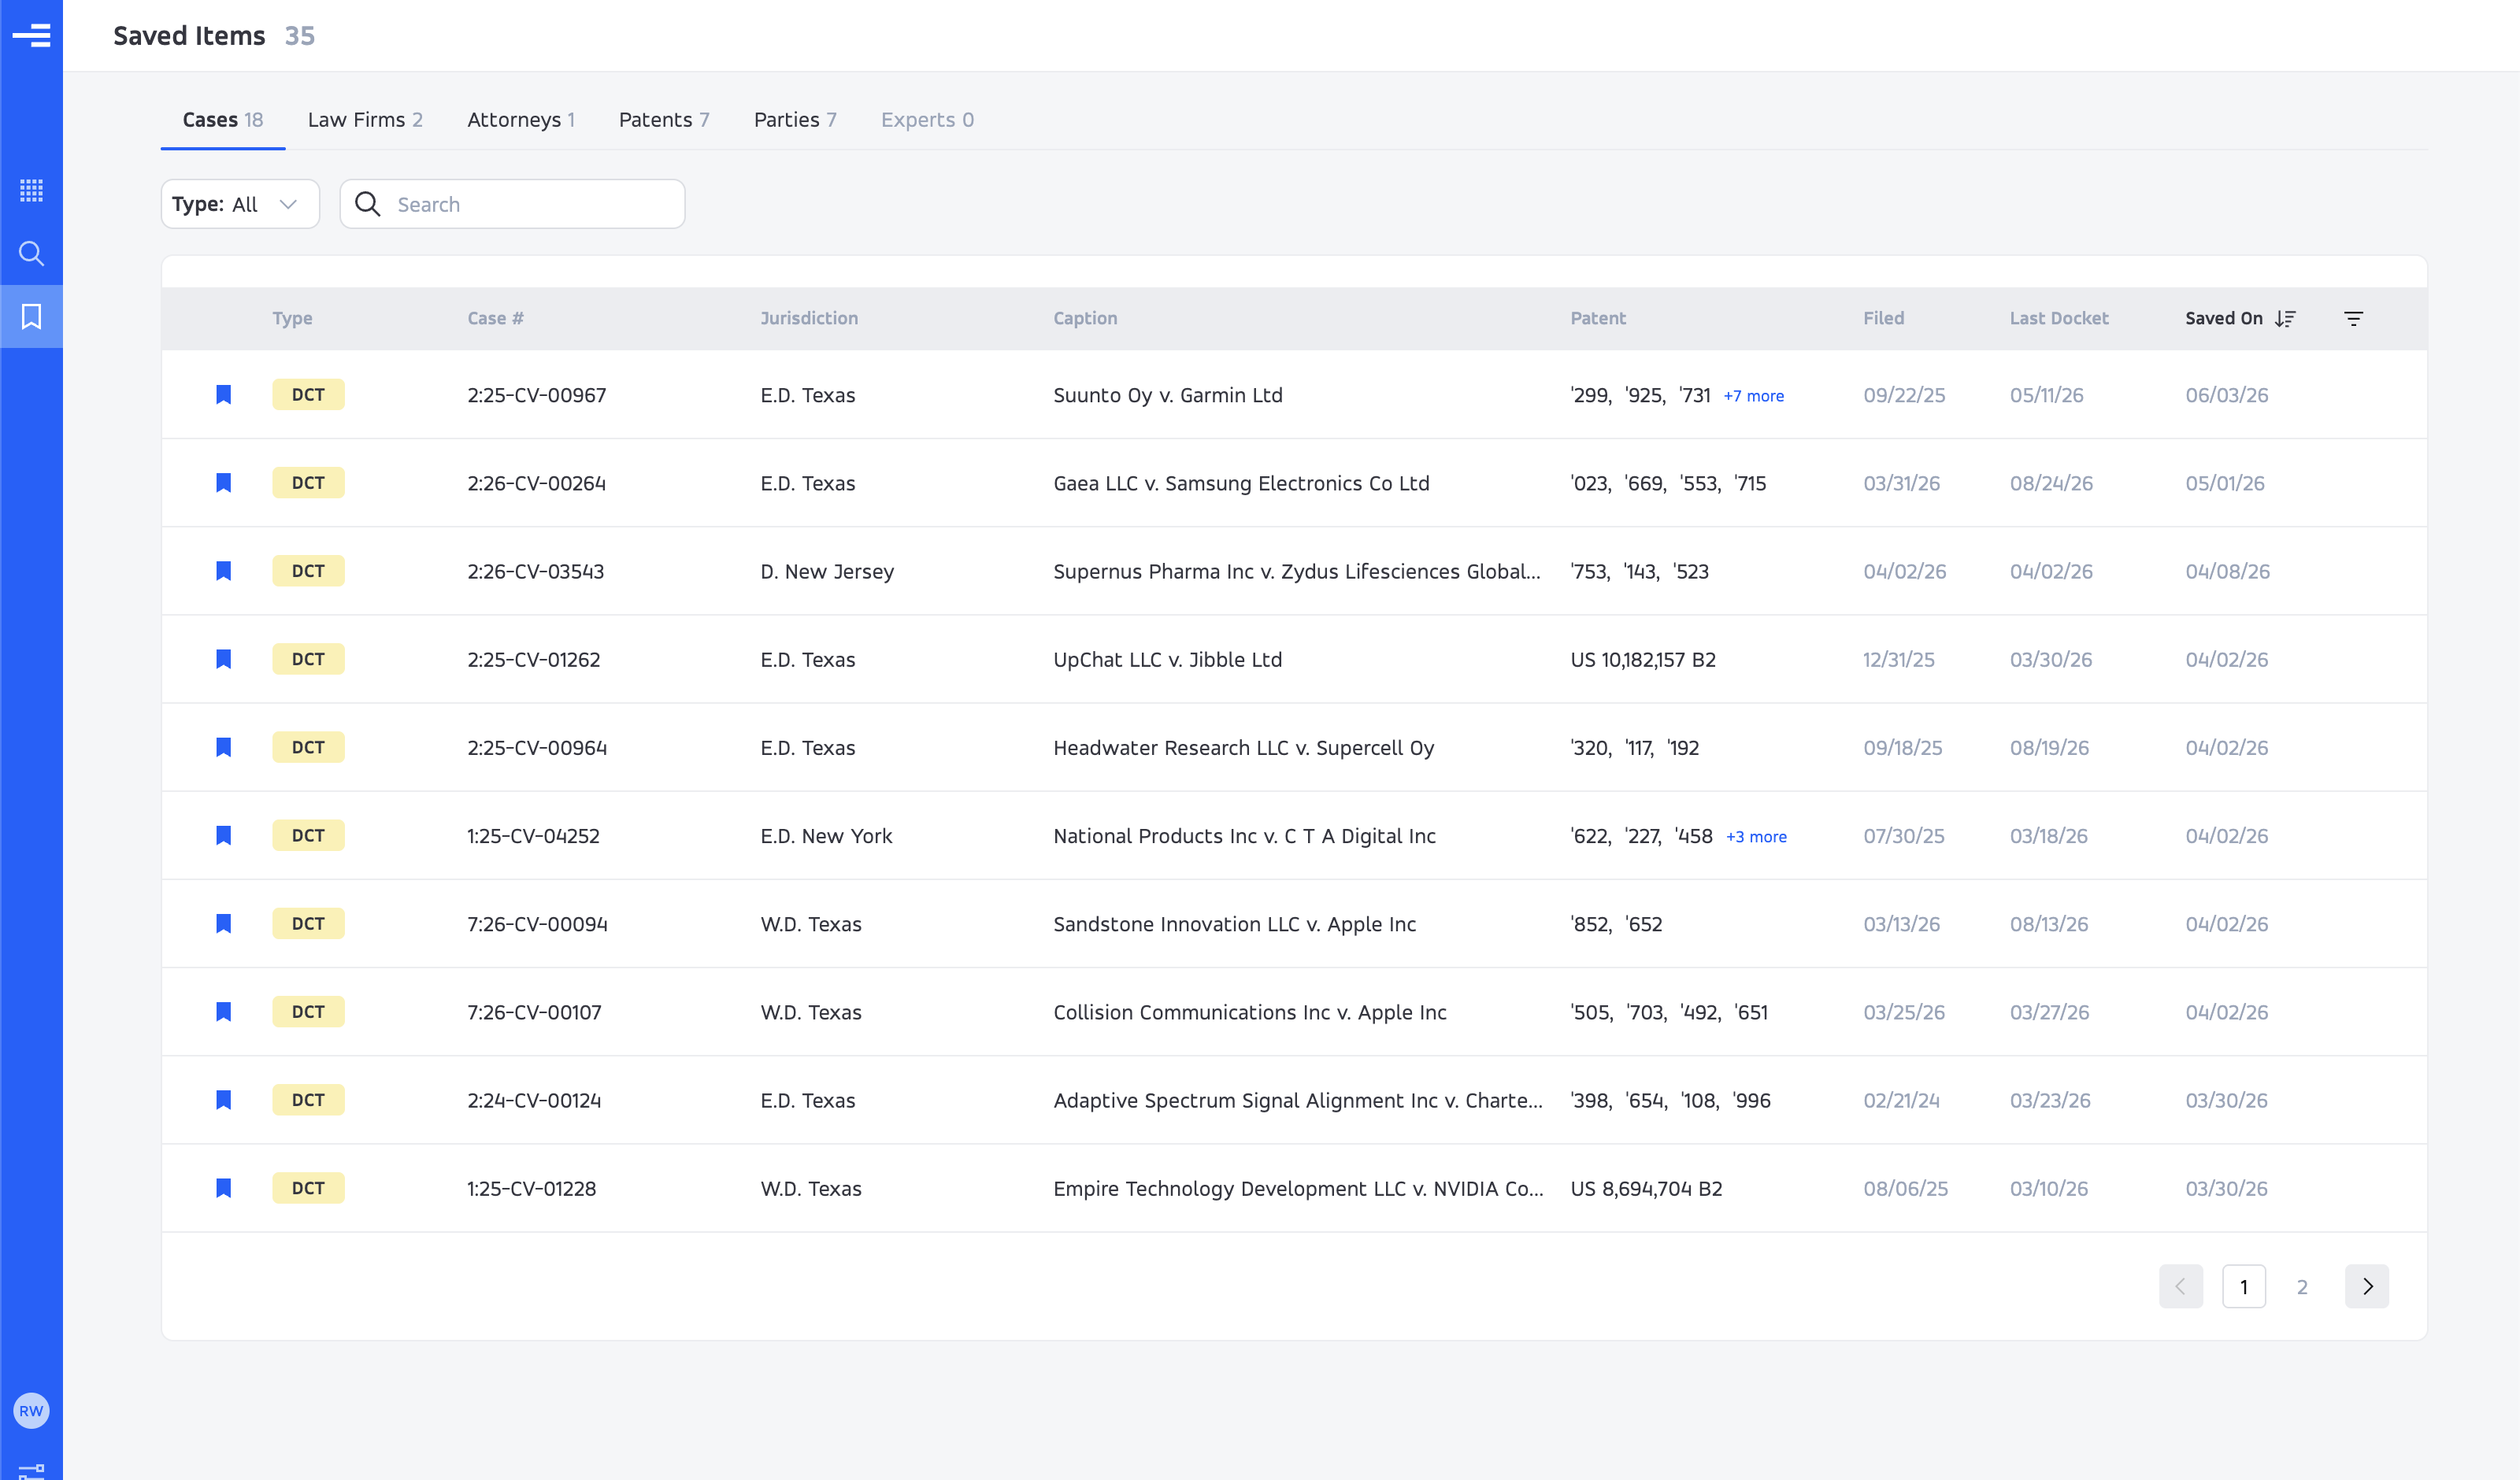Viewport: 2520px width, 1480px height.
Task: Remove the bookmark on Empire Technology v. NVIDIA
Action: 223,1186
